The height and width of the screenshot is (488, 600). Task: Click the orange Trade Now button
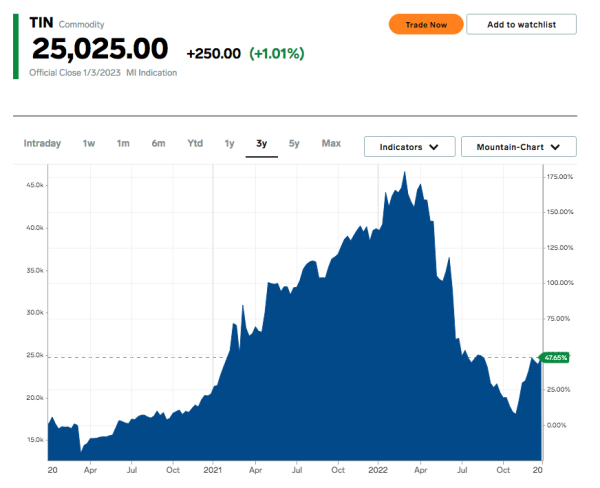click(x=426, y=24)
